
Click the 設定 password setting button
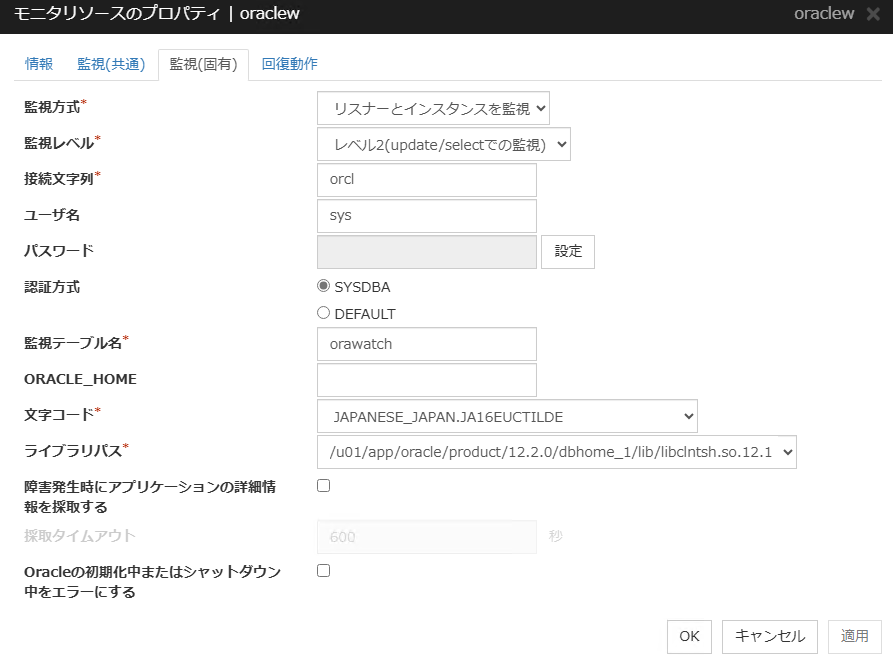pos(567,251)
